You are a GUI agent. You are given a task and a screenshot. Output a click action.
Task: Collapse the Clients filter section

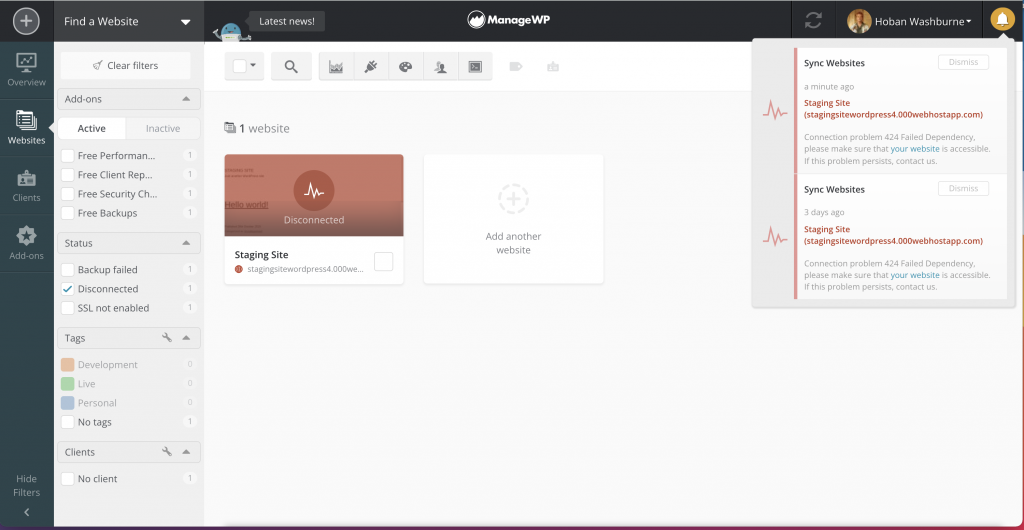[x=186, y=452]
